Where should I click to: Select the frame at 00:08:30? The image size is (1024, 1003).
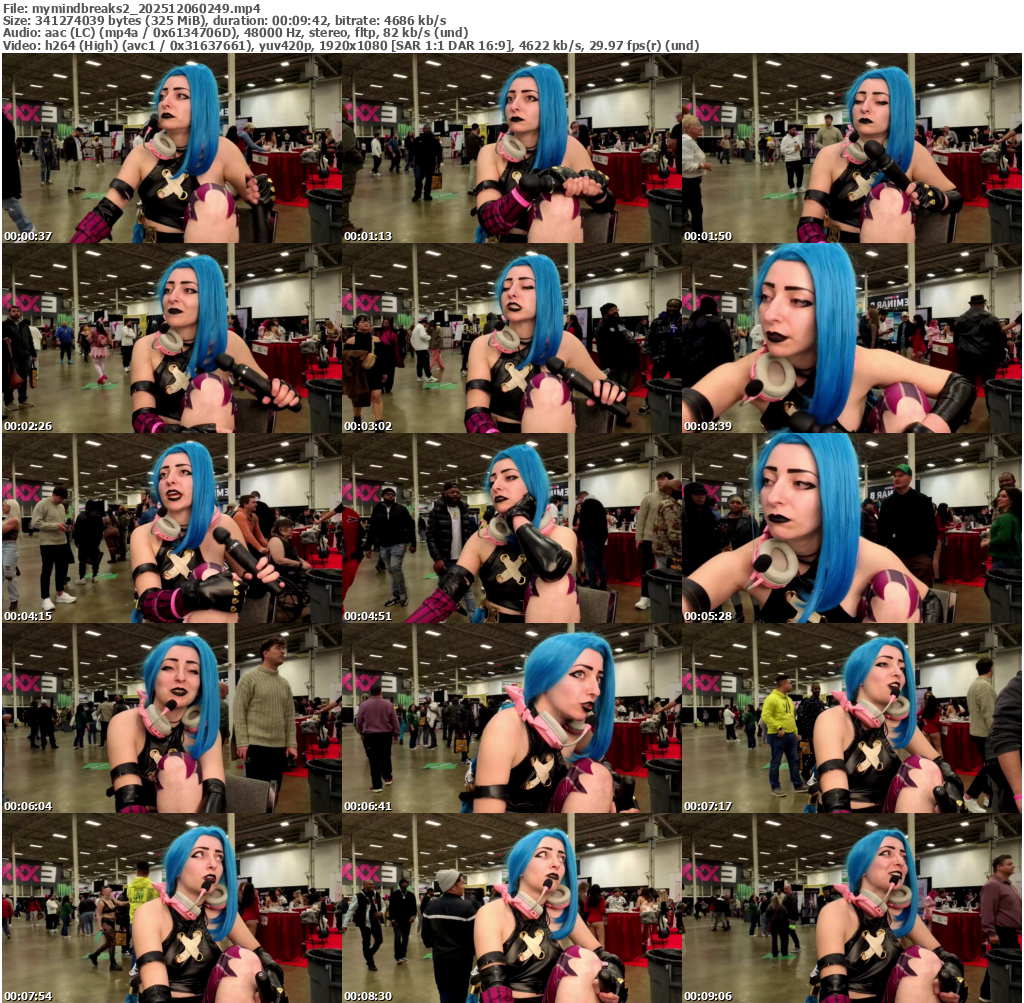pyautogui.click(x=512, y=908)
